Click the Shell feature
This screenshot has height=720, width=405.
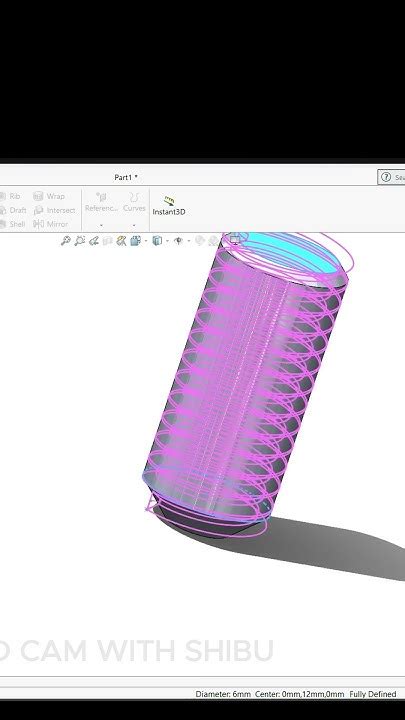12,224
